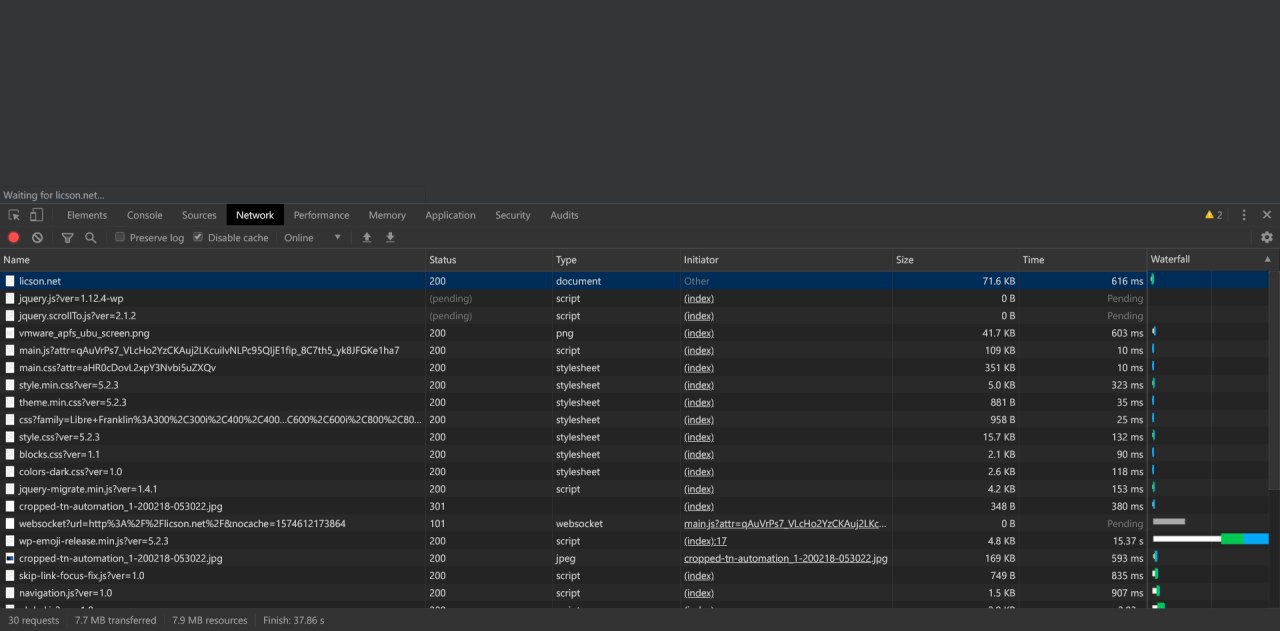This screenshot has width=1280, height=631.
Task: Open Network settings gear icon
Action: click(1267, 238)
